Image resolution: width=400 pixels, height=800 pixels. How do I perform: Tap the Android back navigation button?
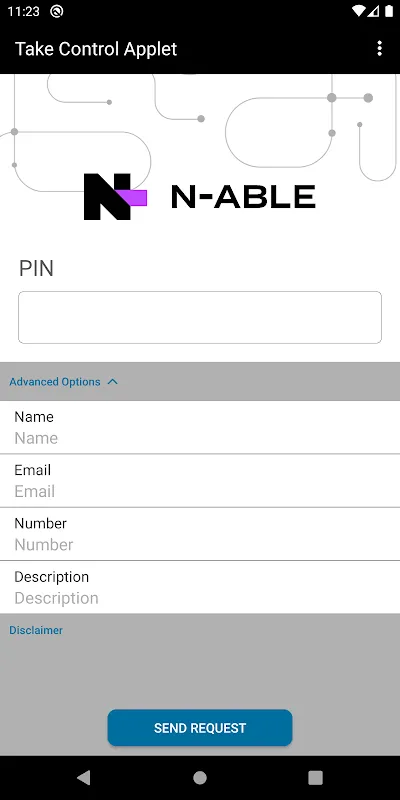(83, 778)
